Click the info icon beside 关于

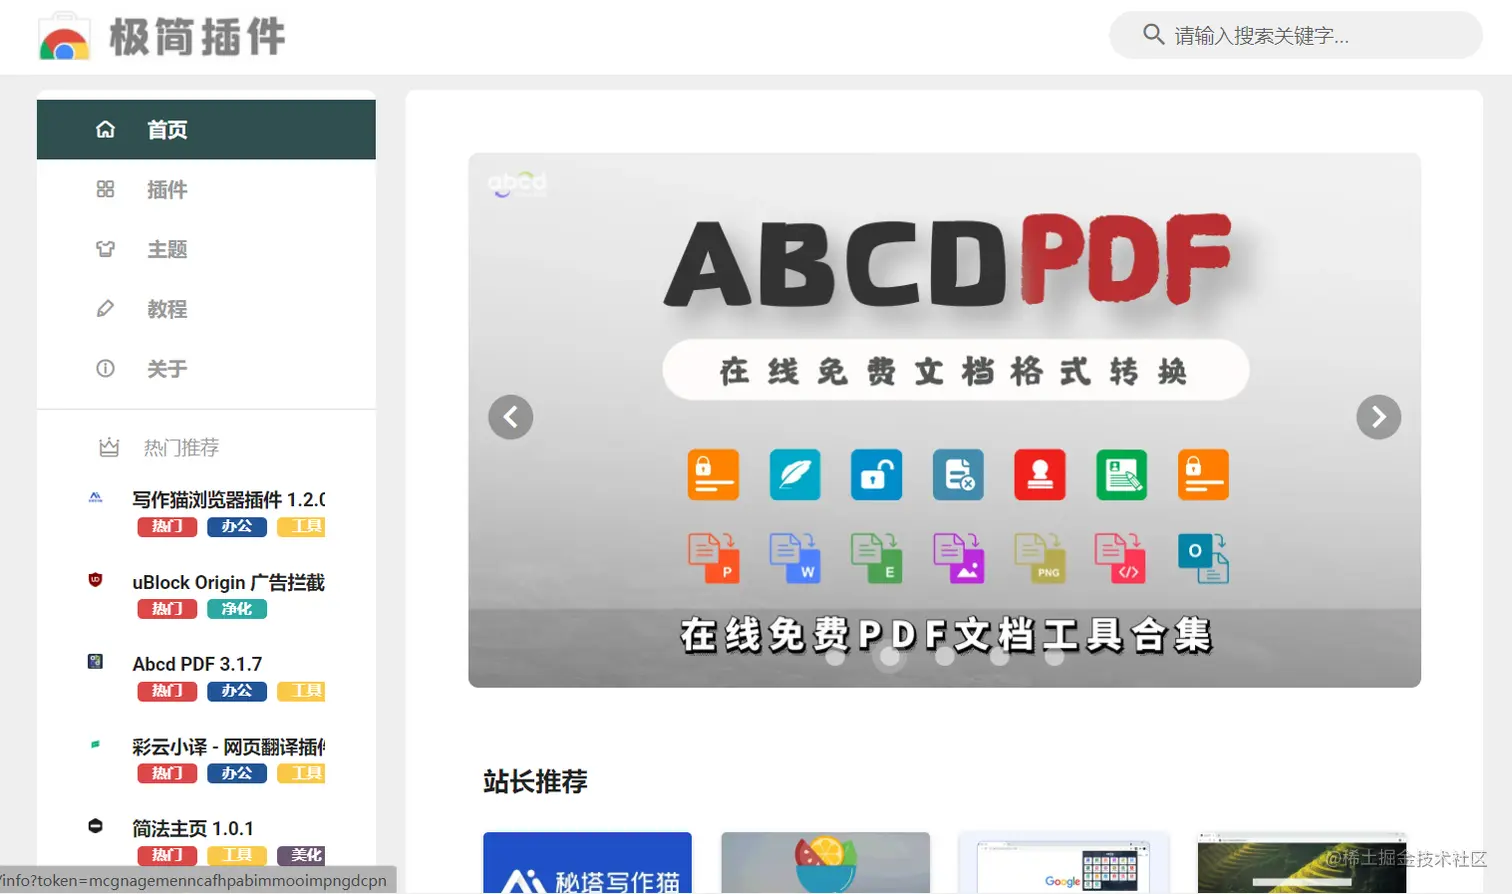tap(105, 369)
